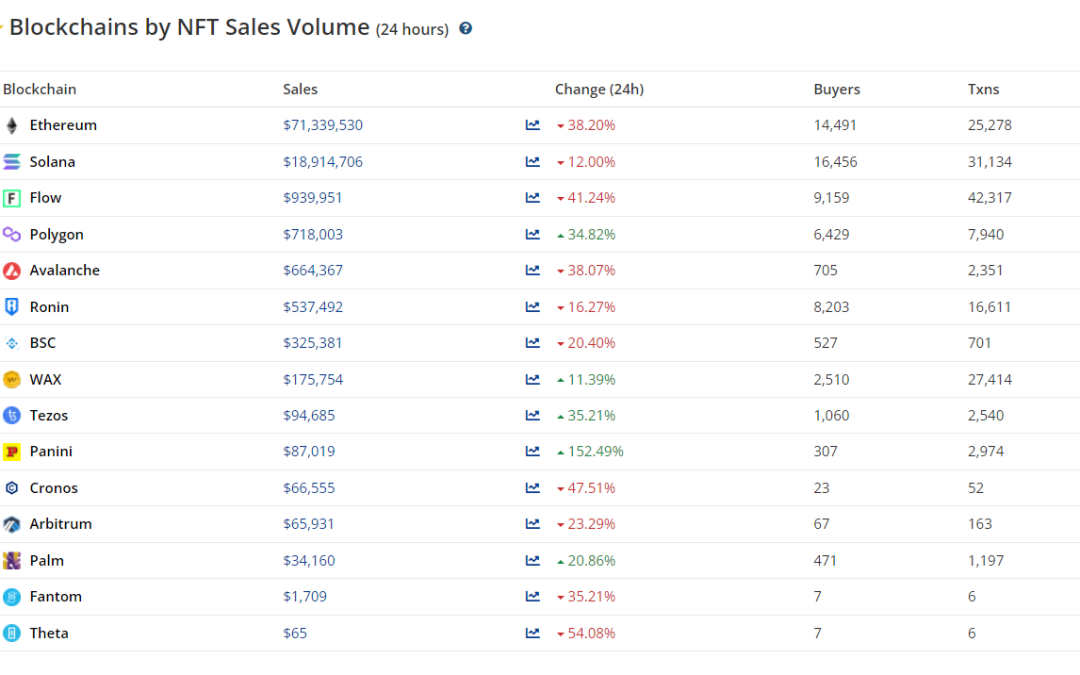1080x675 pixels.
Task: Click the Avalanche logo icon
Action: click(12, 271)
